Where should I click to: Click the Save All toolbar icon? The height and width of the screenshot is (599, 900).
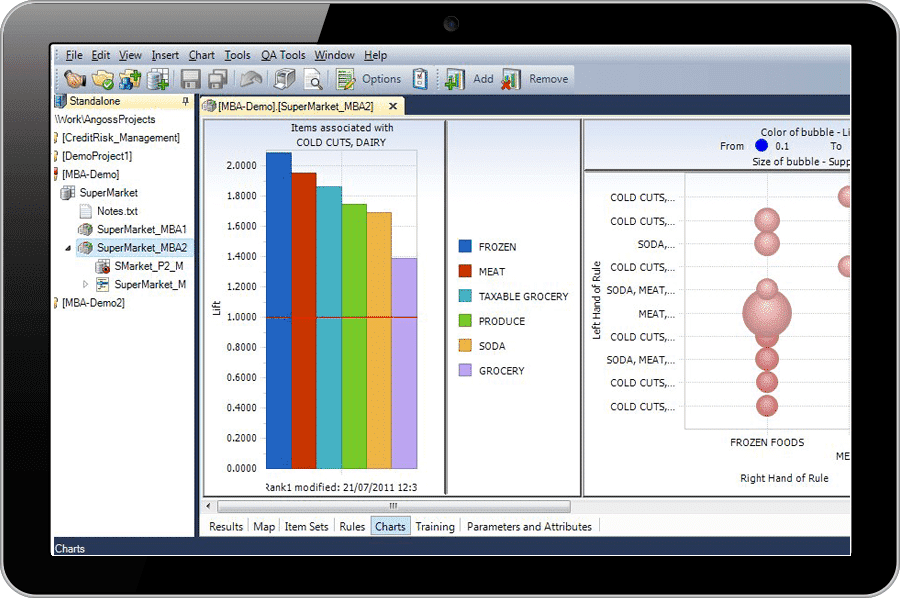[218, 80]
